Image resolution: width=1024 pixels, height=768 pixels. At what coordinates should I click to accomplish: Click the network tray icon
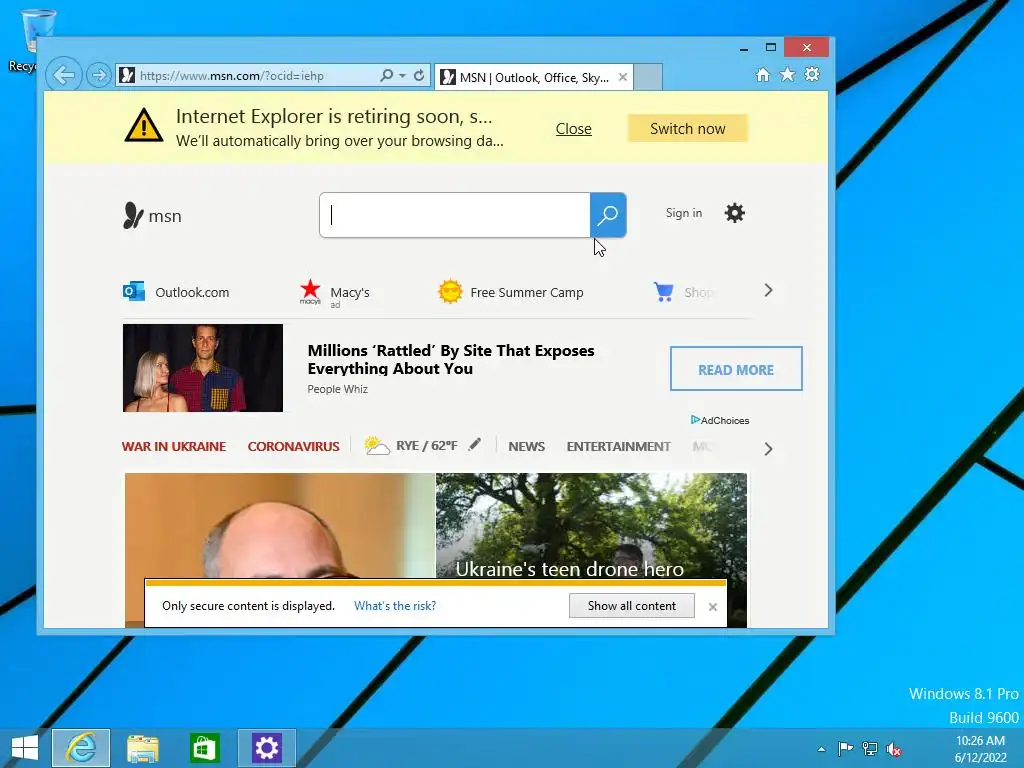coord(870,748)
